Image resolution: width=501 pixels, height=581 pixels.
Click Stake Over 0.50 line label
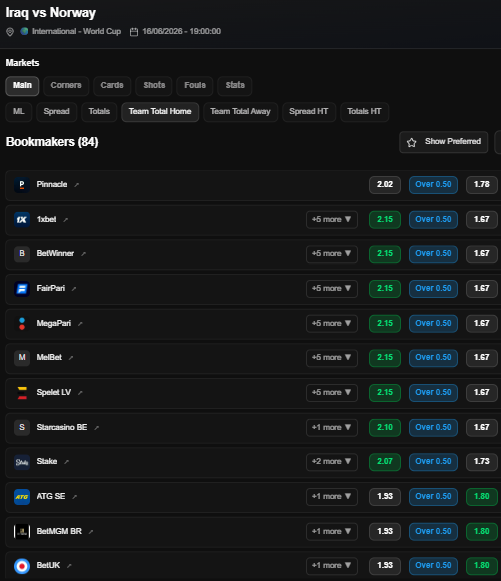(x=433, y=462)
